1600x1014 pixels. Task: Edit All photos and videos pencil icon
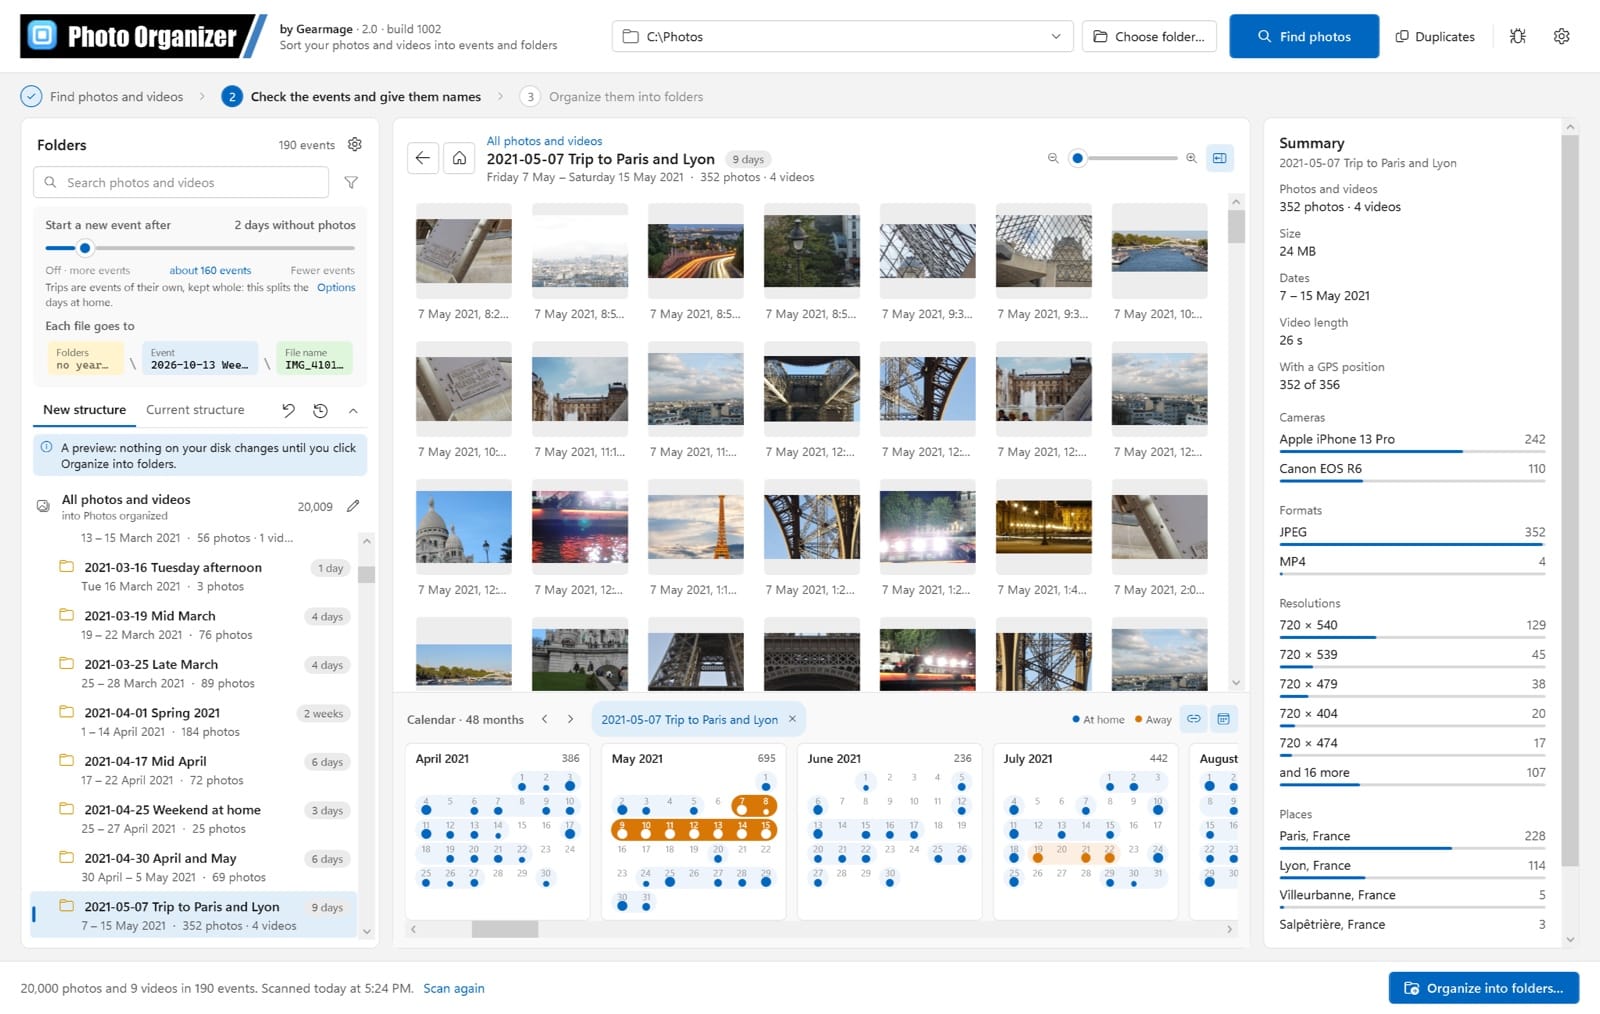(353, 506)
